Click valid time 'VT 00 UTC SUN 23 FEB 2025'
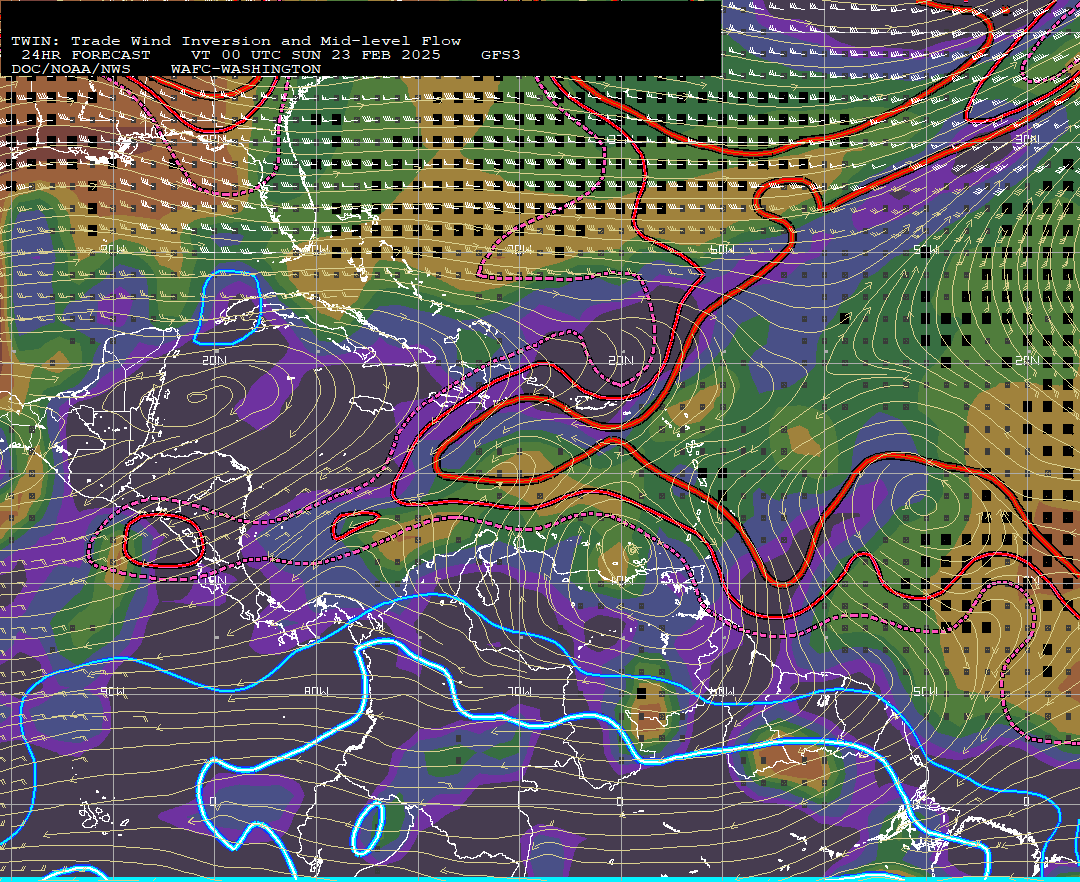1080x882 pixels. coord(315,55)
